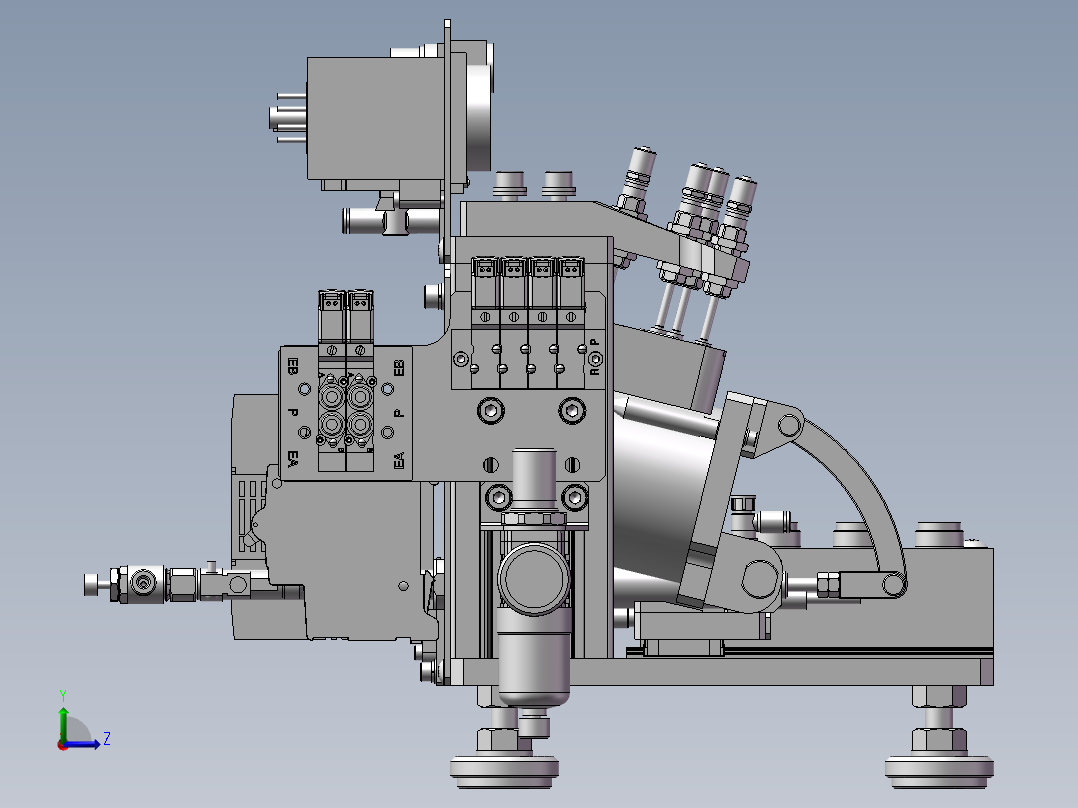Select the horizontal tube fitting below the housing

click(x=391, y=221)
